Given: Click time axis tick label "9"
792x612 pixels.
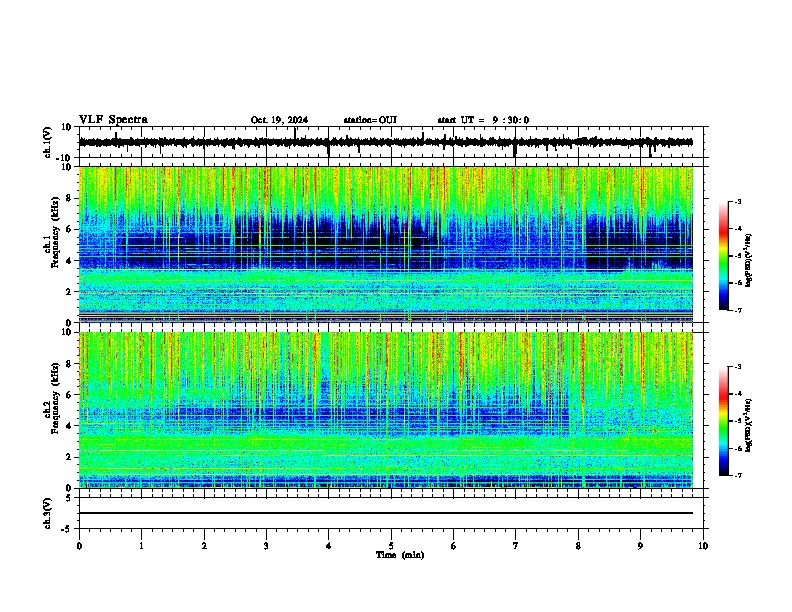Looking at the screenshot, I should 640,546.
